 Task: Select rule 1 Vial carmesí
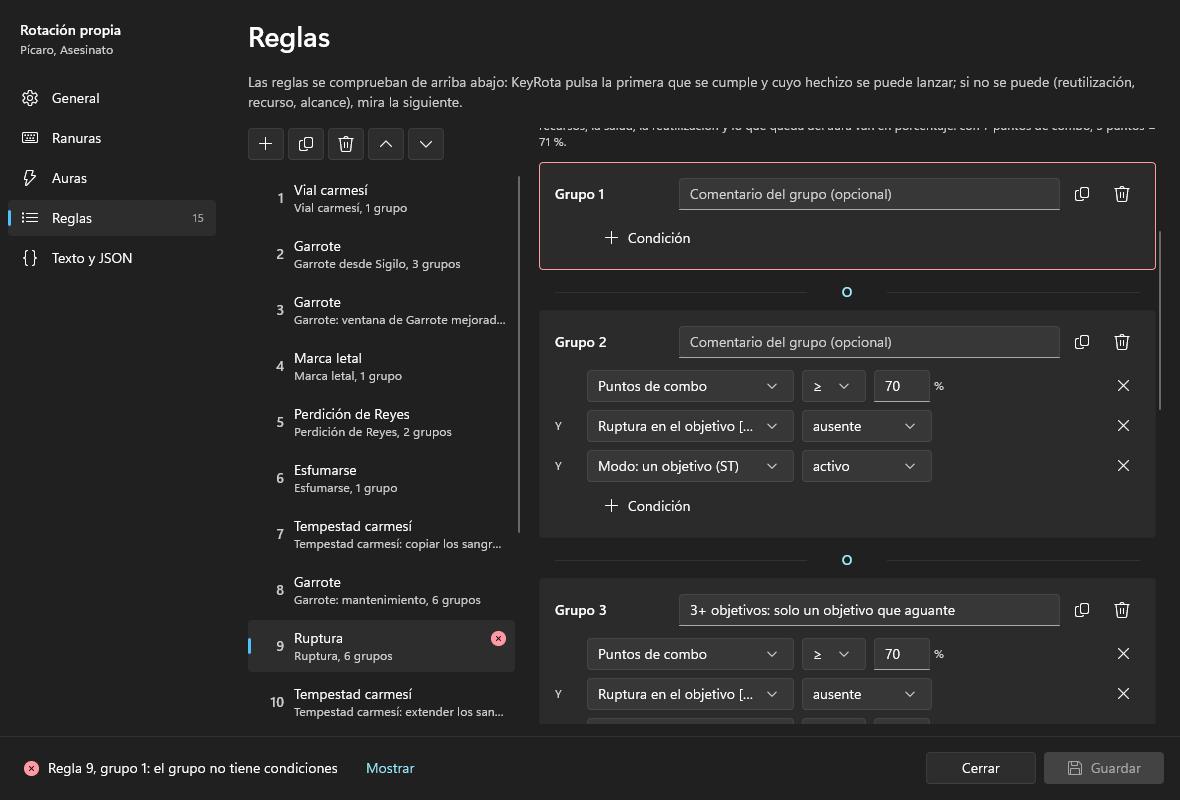[x=382, y=199]
